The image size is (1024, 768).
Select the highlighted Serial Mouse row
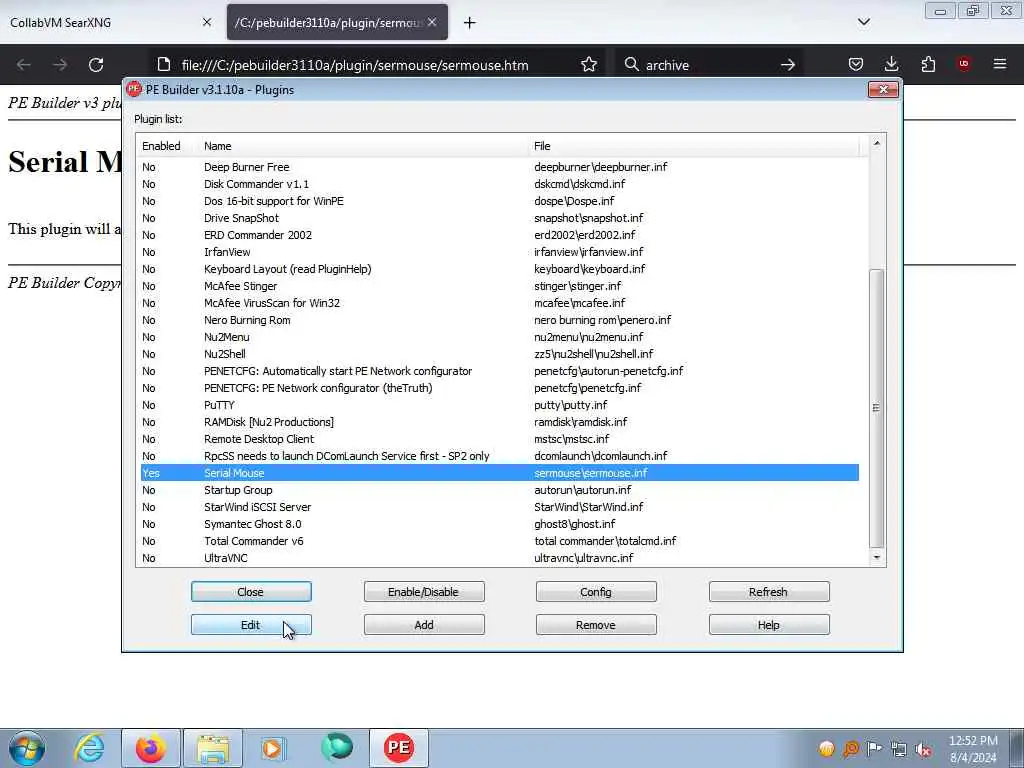tap(500, 473)
